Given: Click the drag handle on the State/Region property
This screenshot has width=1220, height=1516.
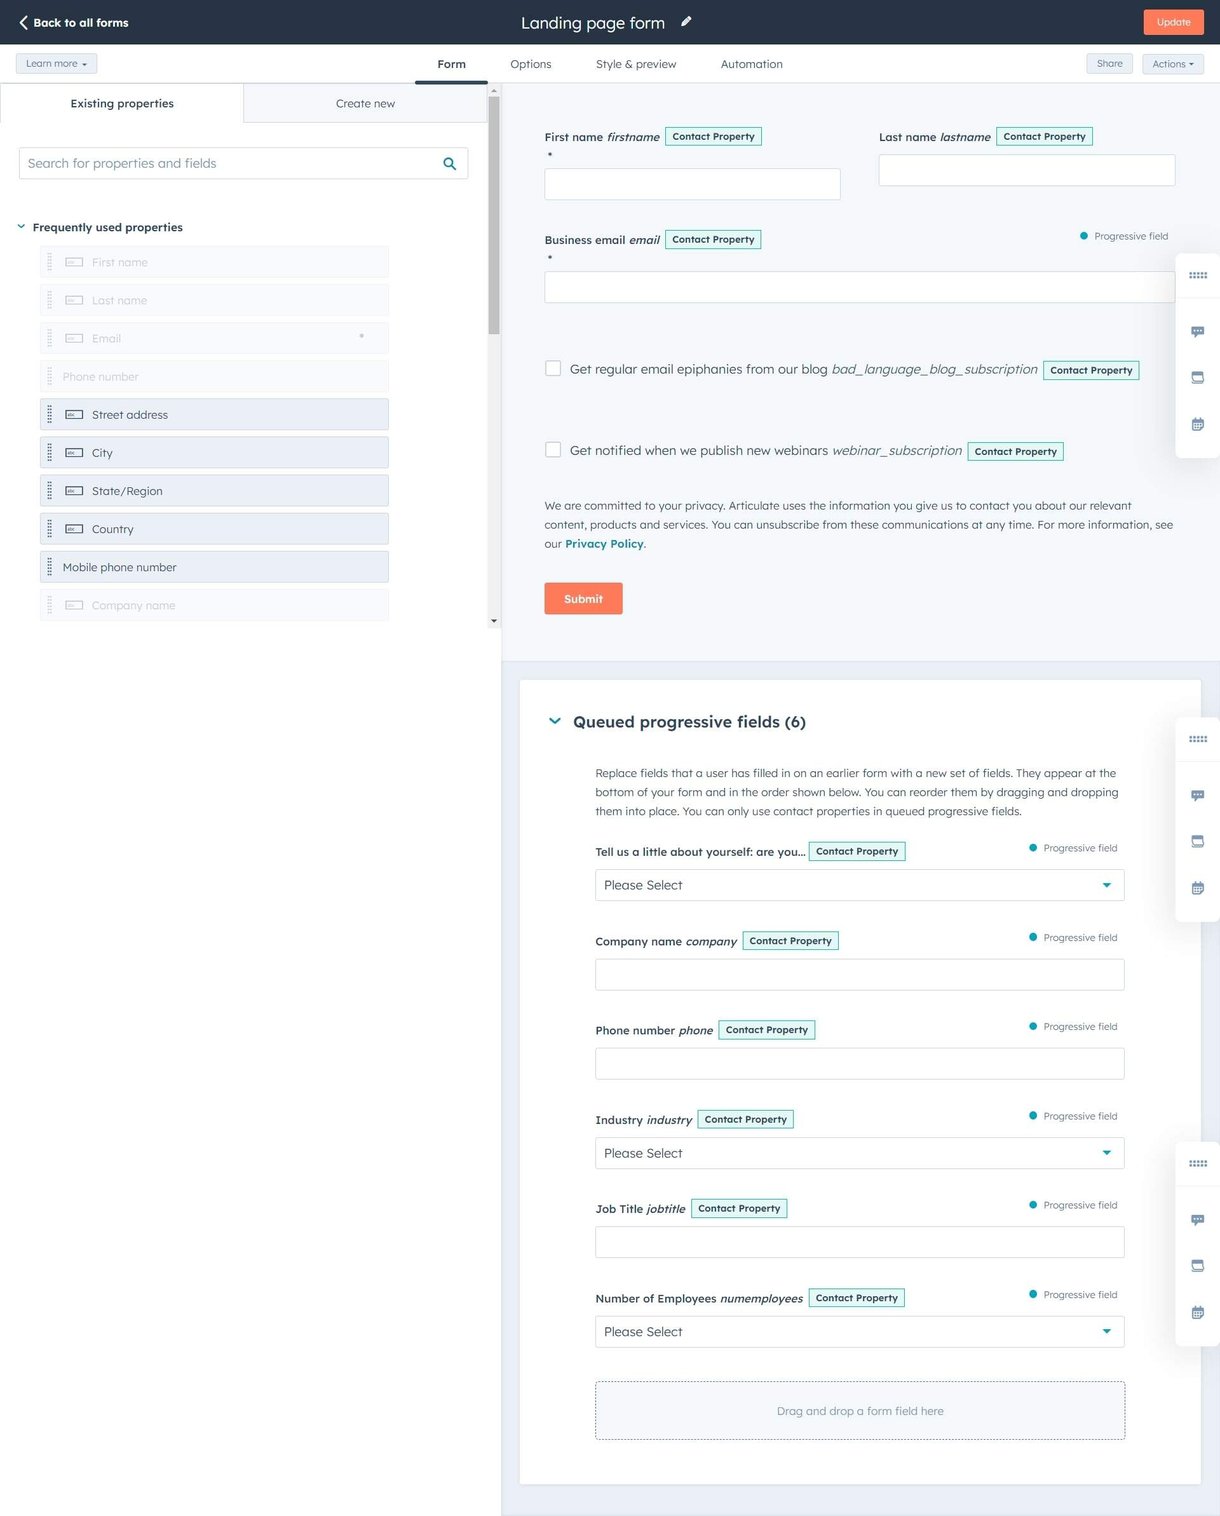Looking at the screenshot, I should coord(50,491).
